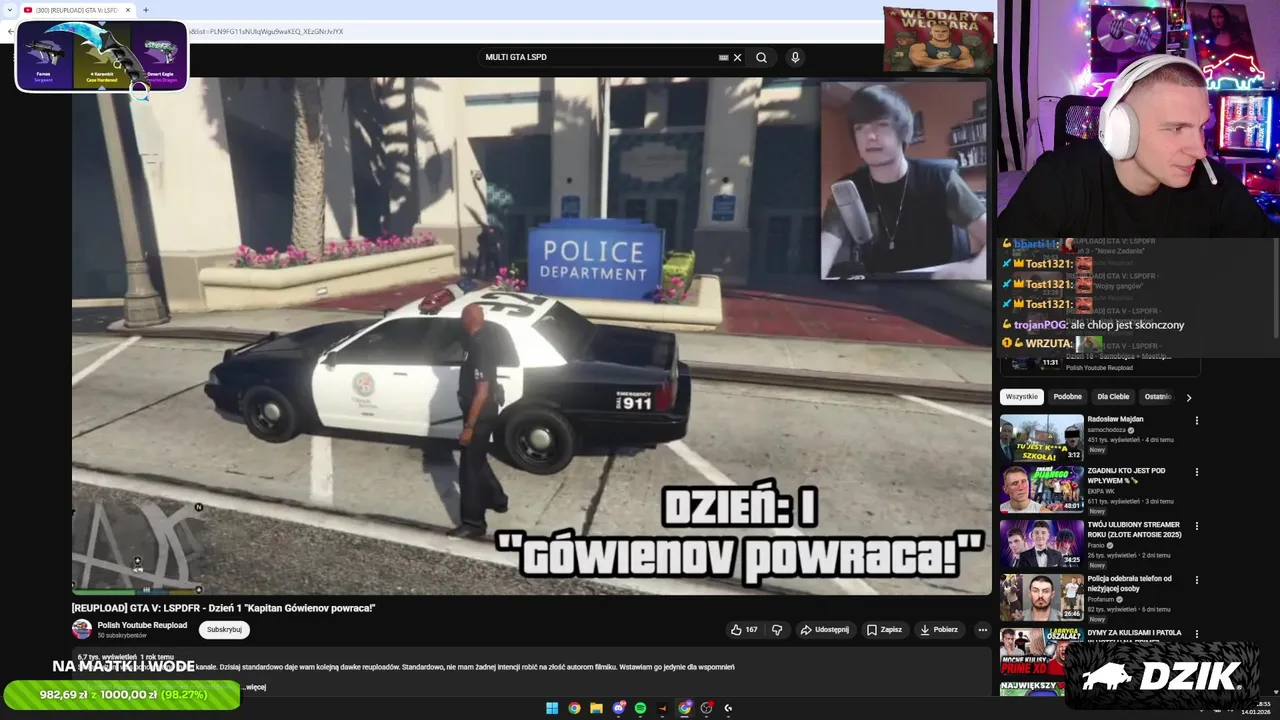Select the Podobne filter chip
Image resolution: width=1280 pixels, height=720 pixels.
1067,397
